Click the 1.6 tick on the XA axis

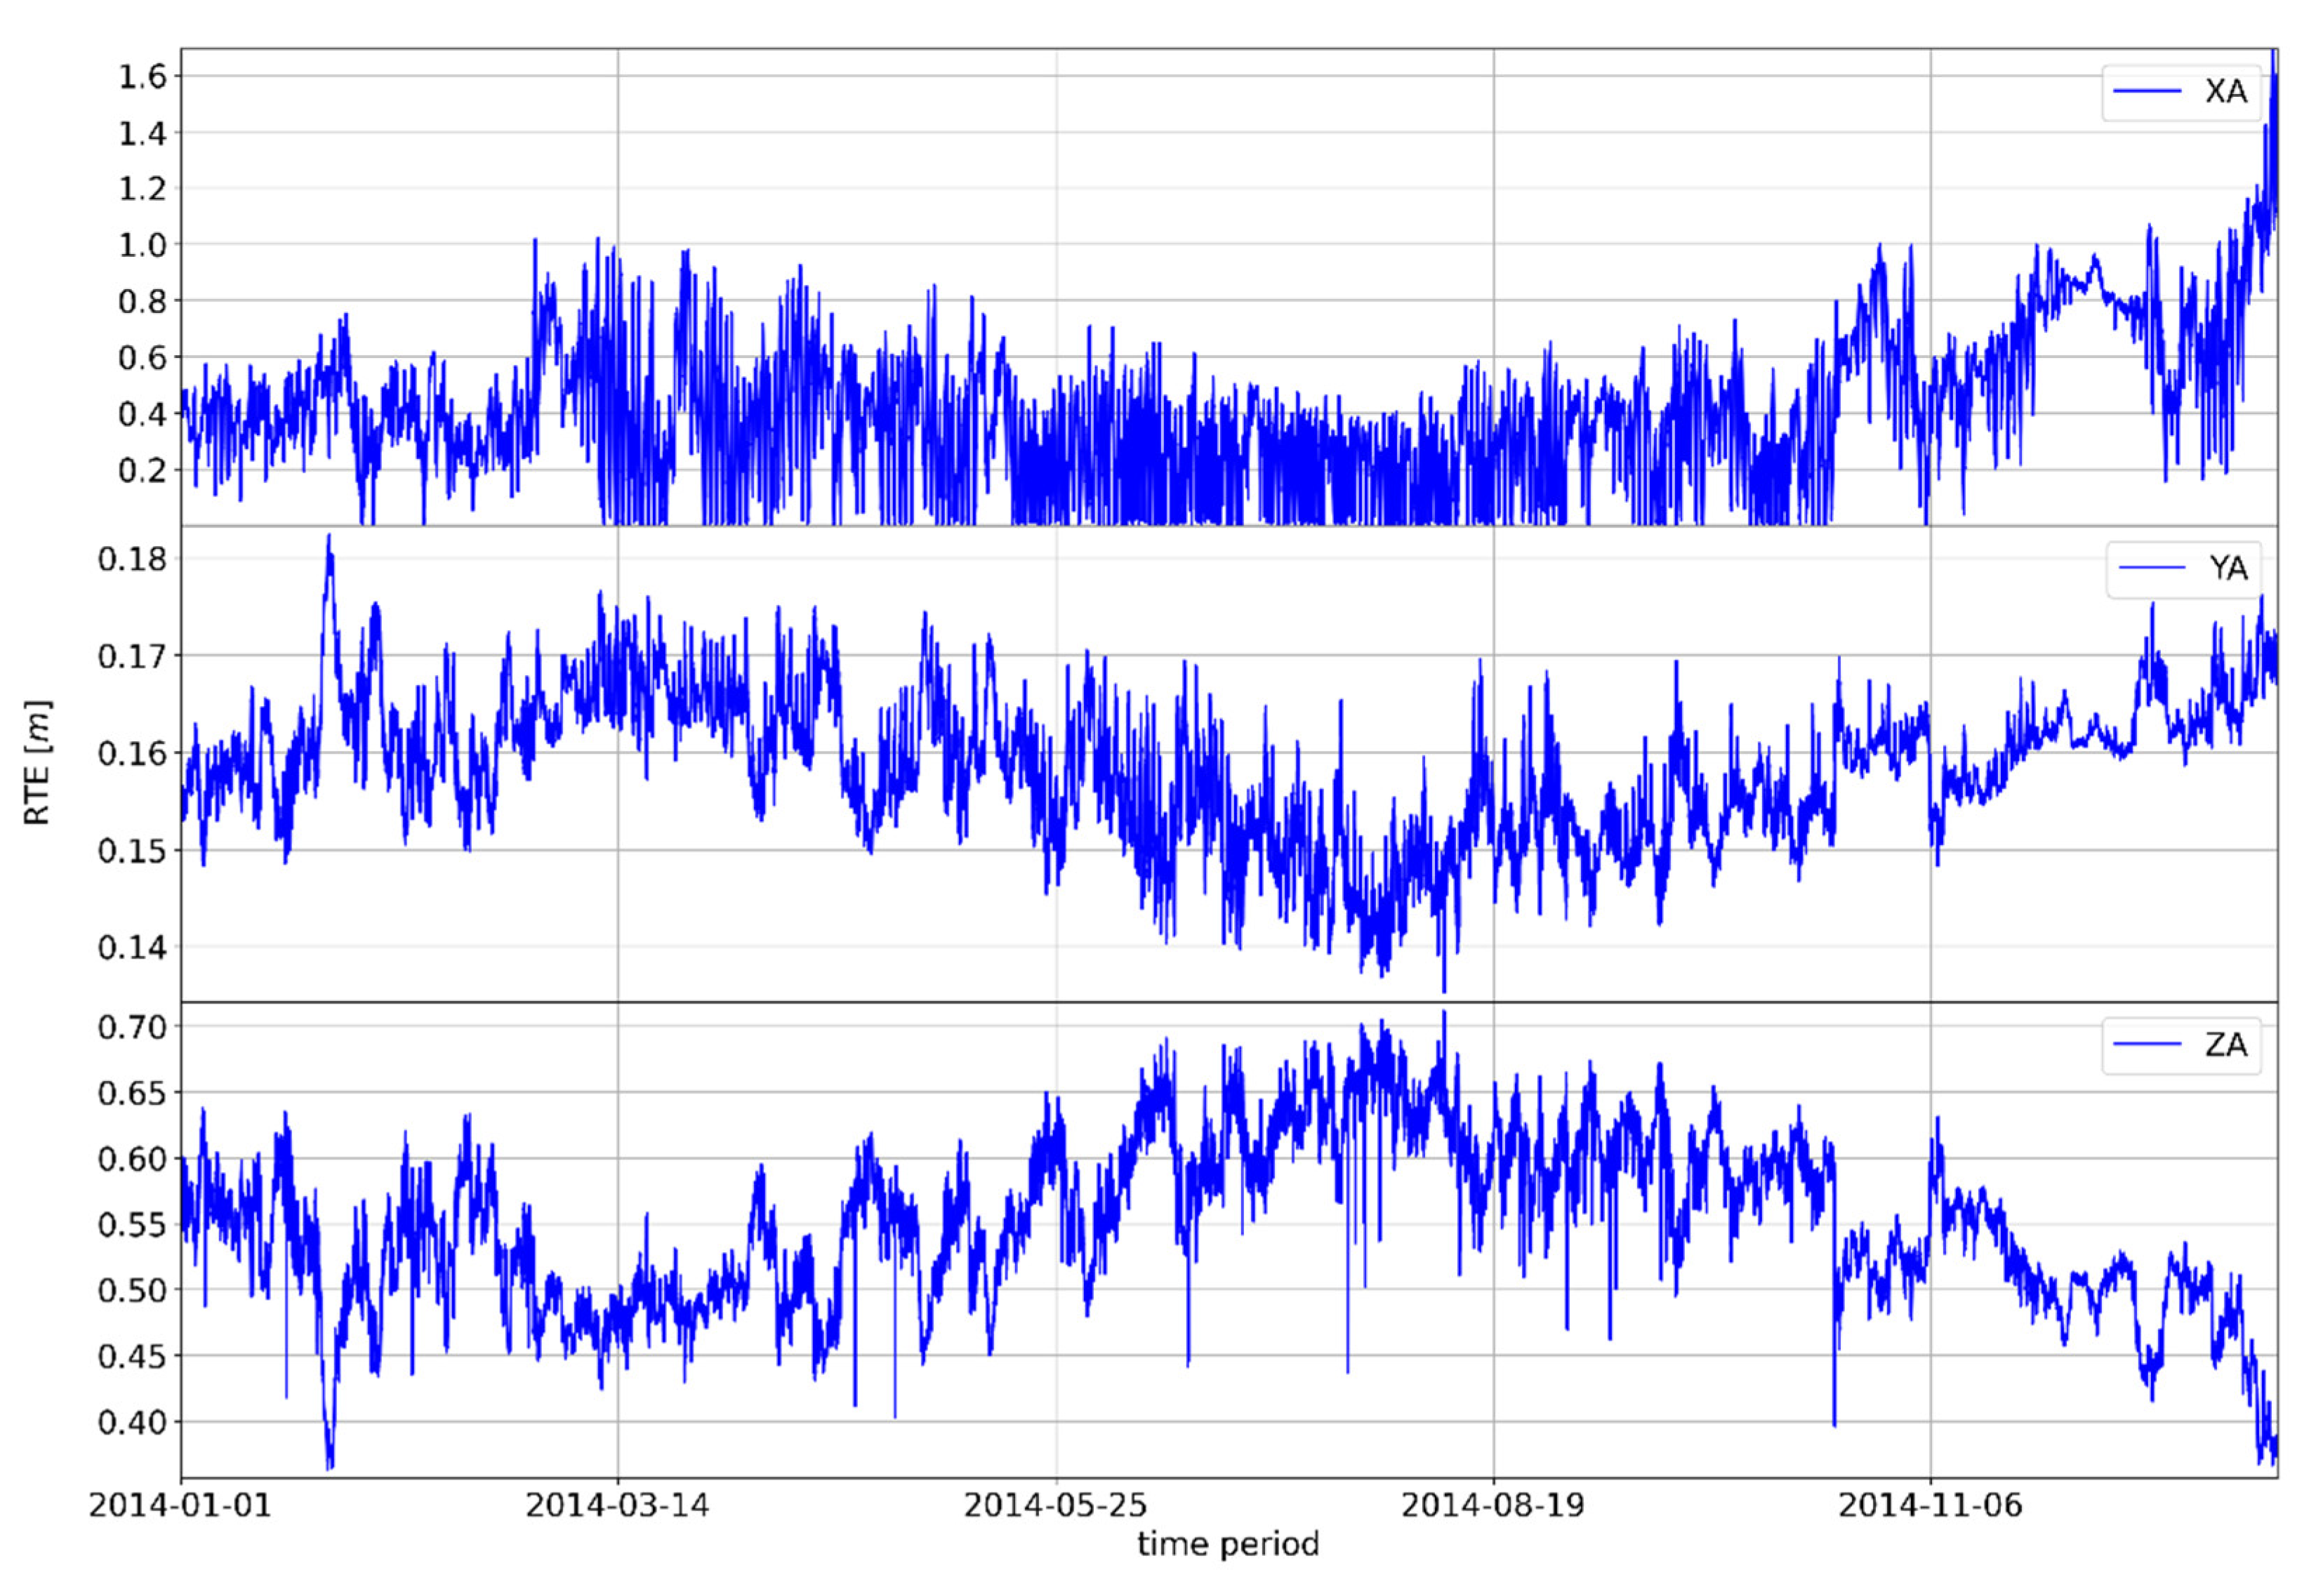[142, 77]
